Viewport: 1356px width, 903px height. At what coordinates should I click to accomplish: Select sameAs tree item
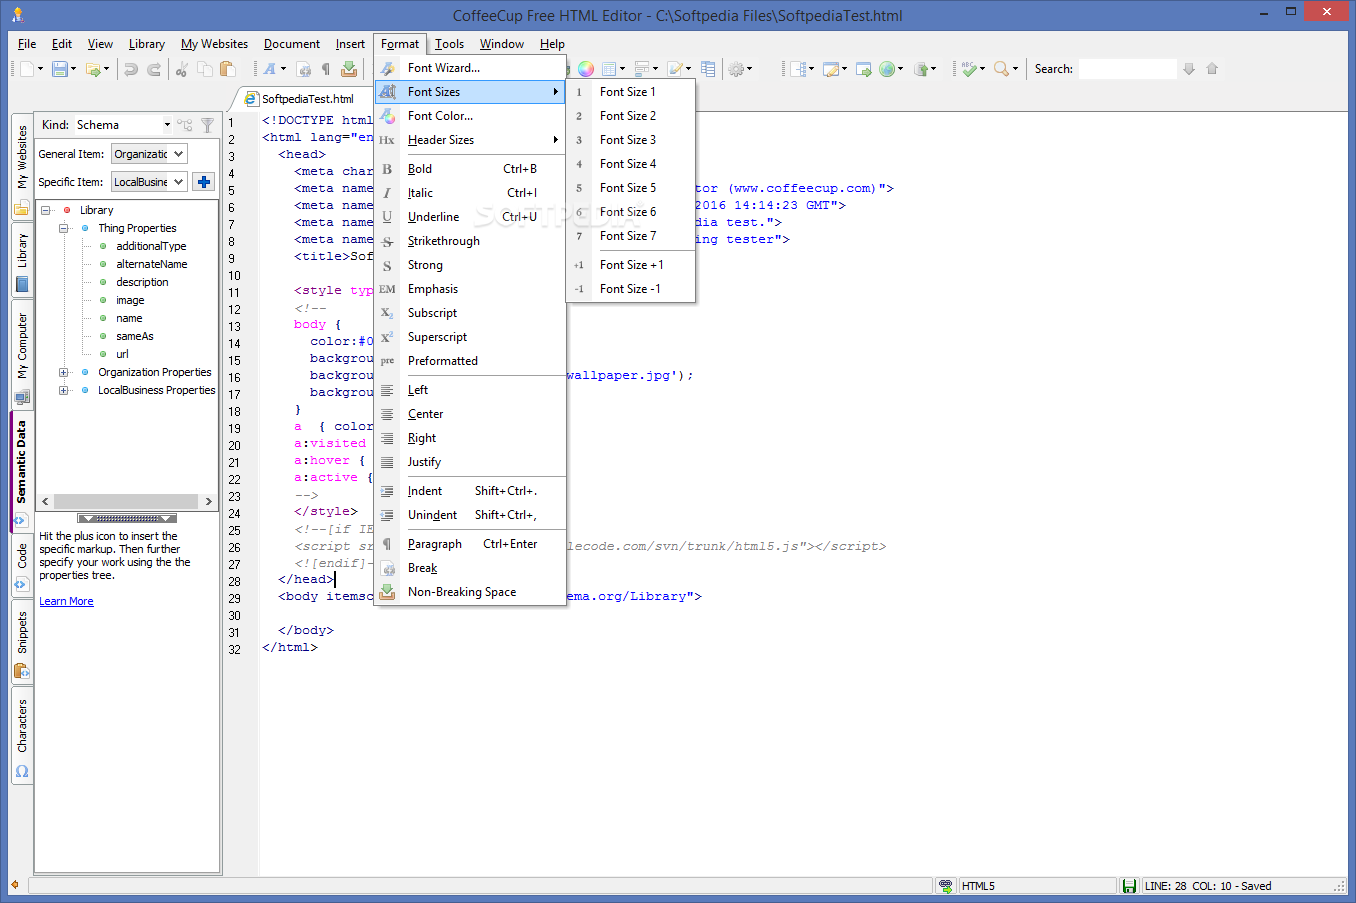[135, 336]
